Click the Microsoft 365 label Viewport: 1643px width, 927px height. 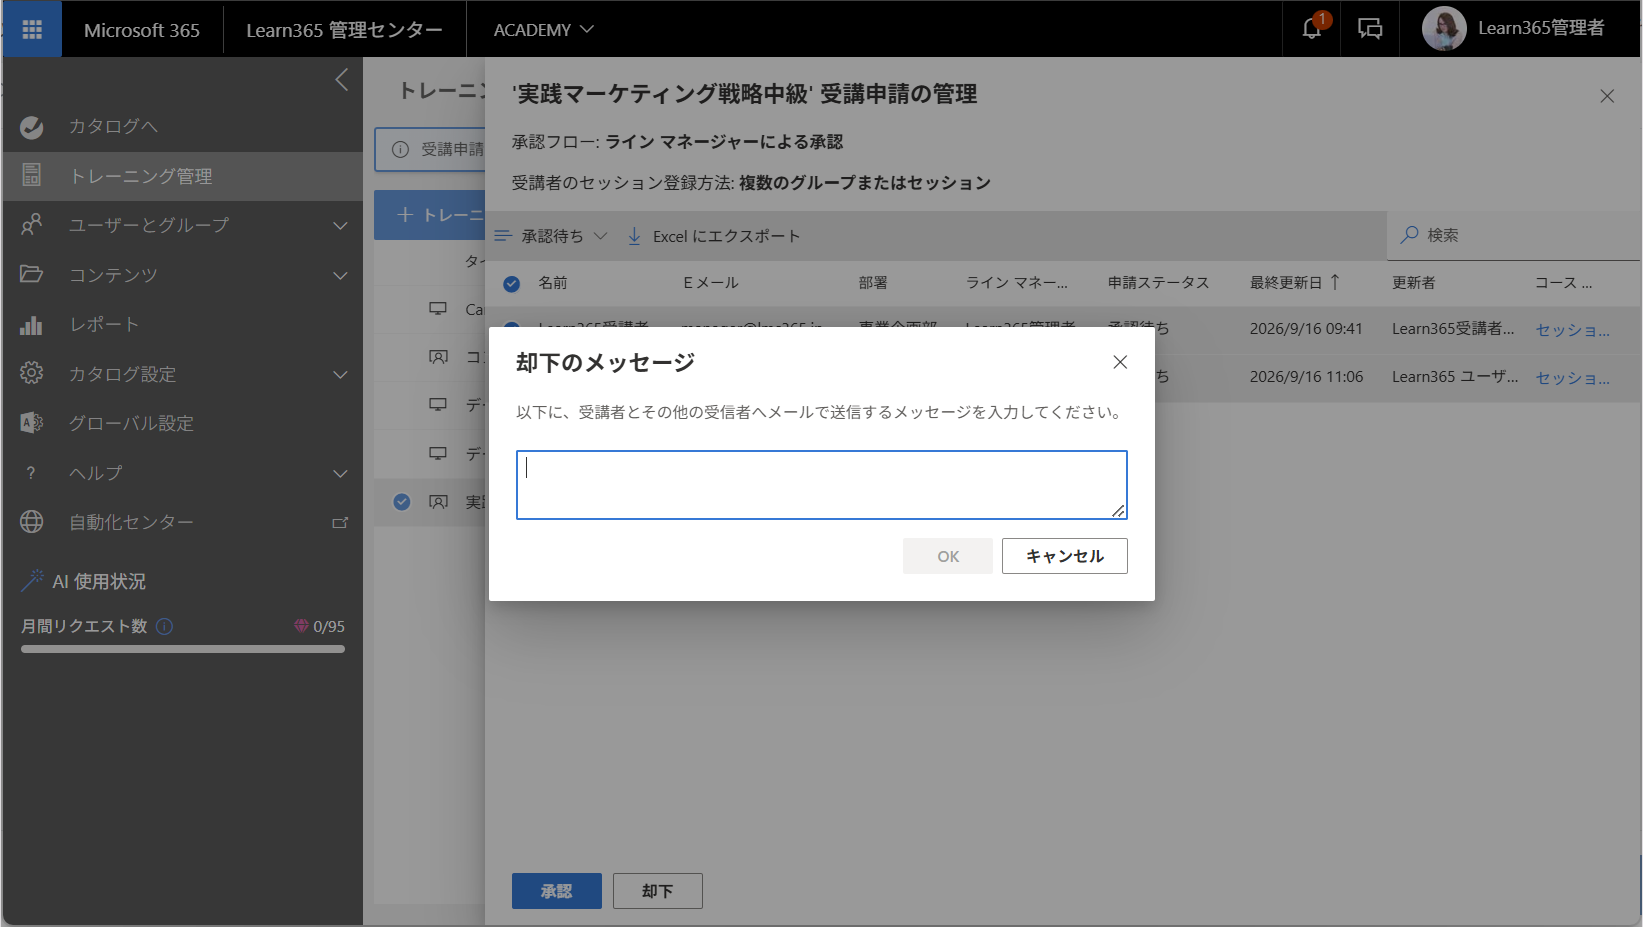pyautogui.click(x=142, y=30)
